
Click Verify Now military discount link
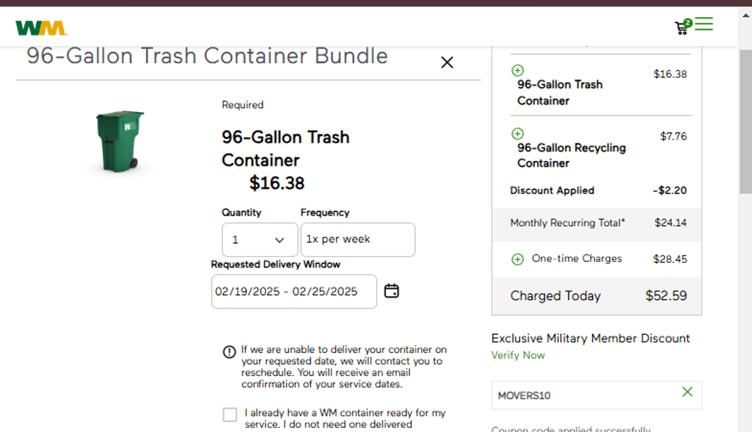pyautogui.click(x=518, y=355)
